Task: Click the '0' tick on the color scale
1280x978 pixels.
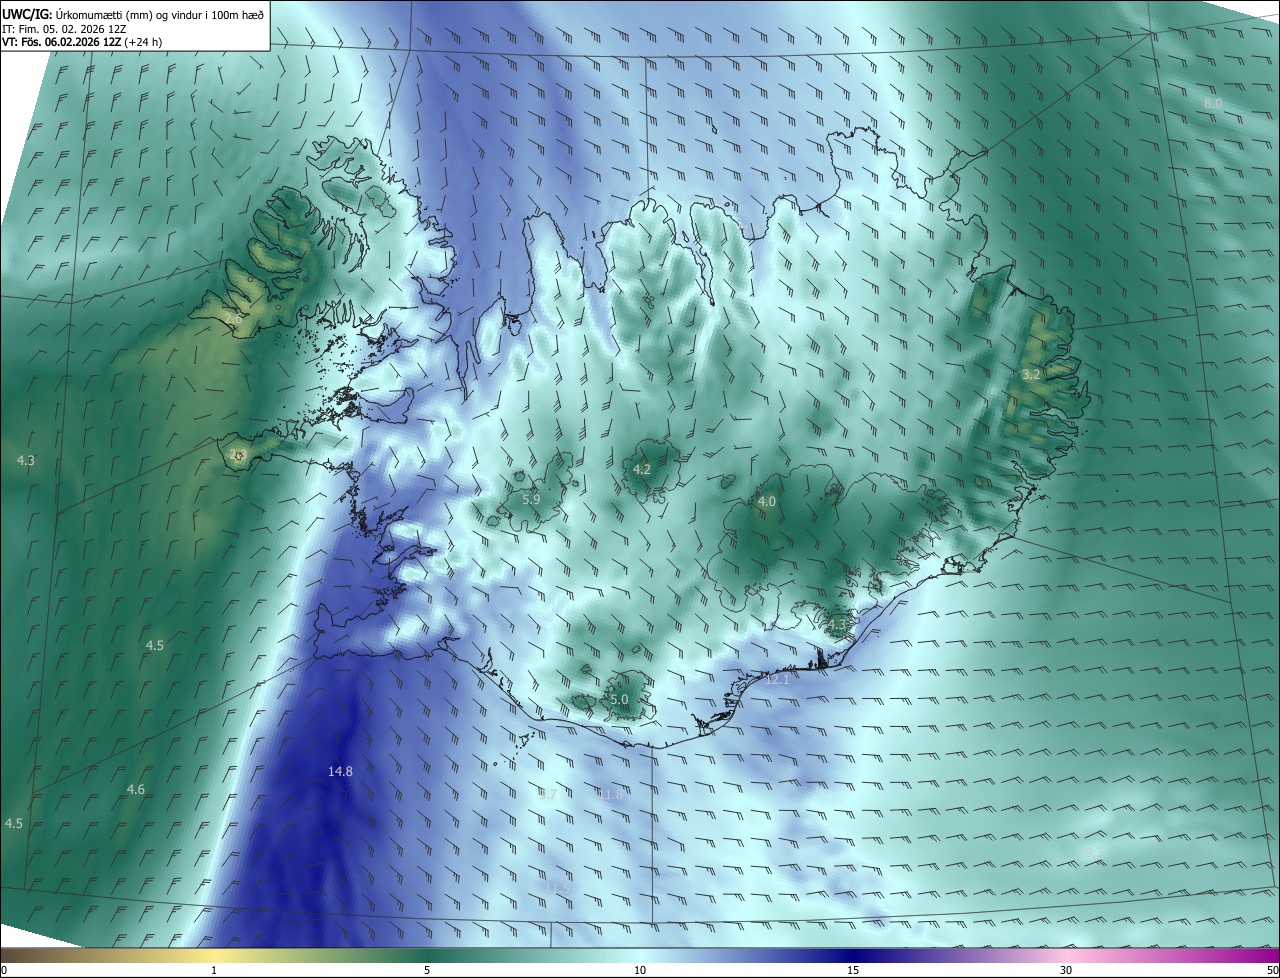Action: [x=3, y=970]
